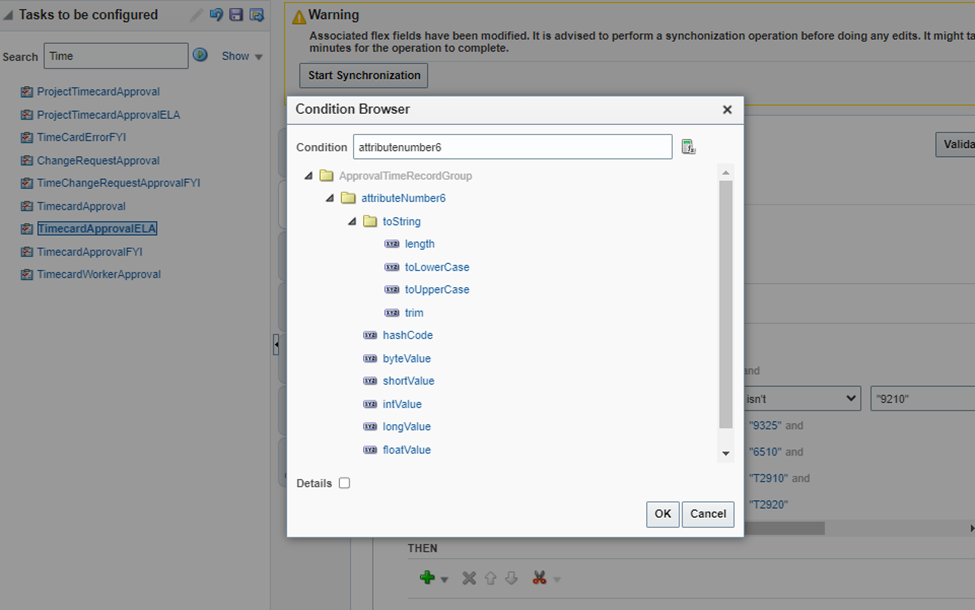Screen dimensions: 975x610
Task: Click the save diskette icon above the task list
Action: click(x=236, y=14)
